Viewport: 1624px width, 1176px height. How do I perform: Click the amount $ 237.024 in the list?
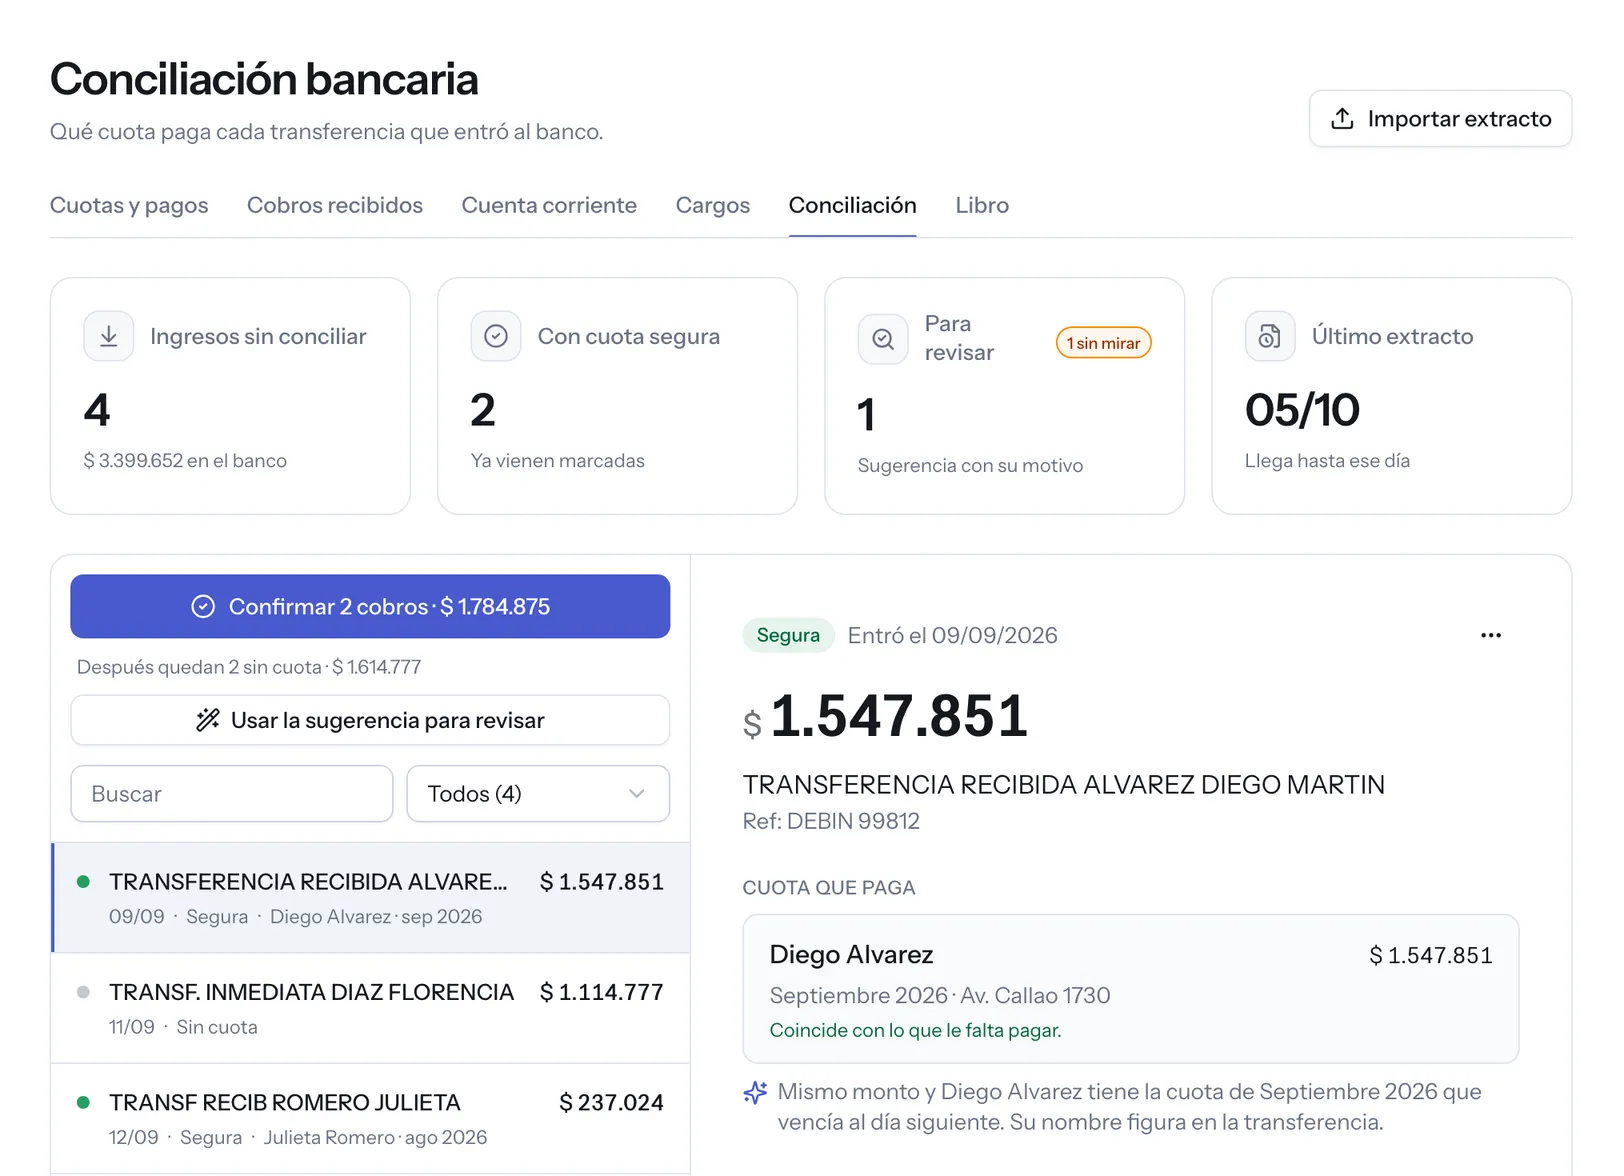pyautogui.click(x=611, y=1102)
